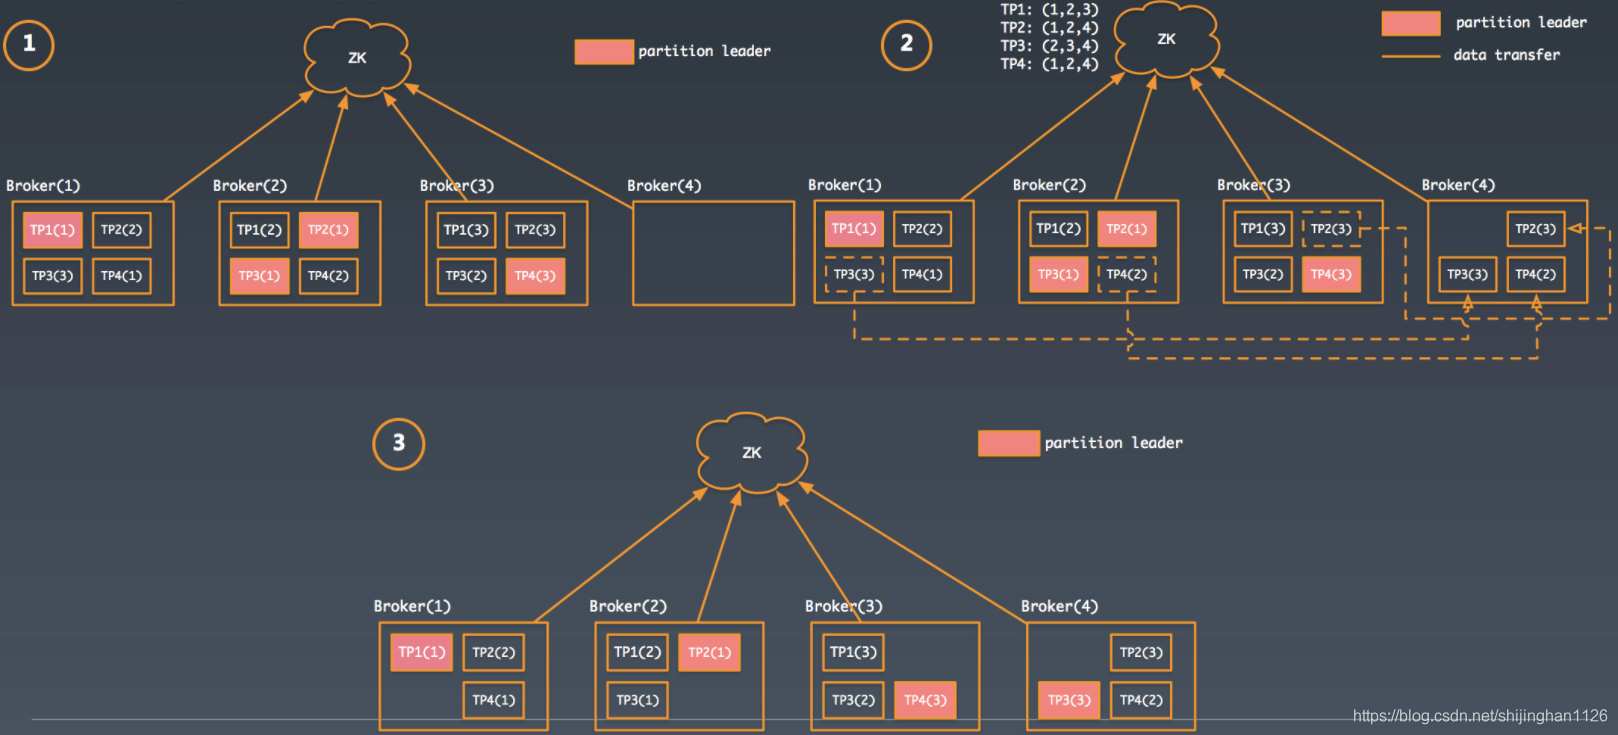Click dashed TP4(2) in diagram 2 Broker(2)

click(x=1128, y=274)
